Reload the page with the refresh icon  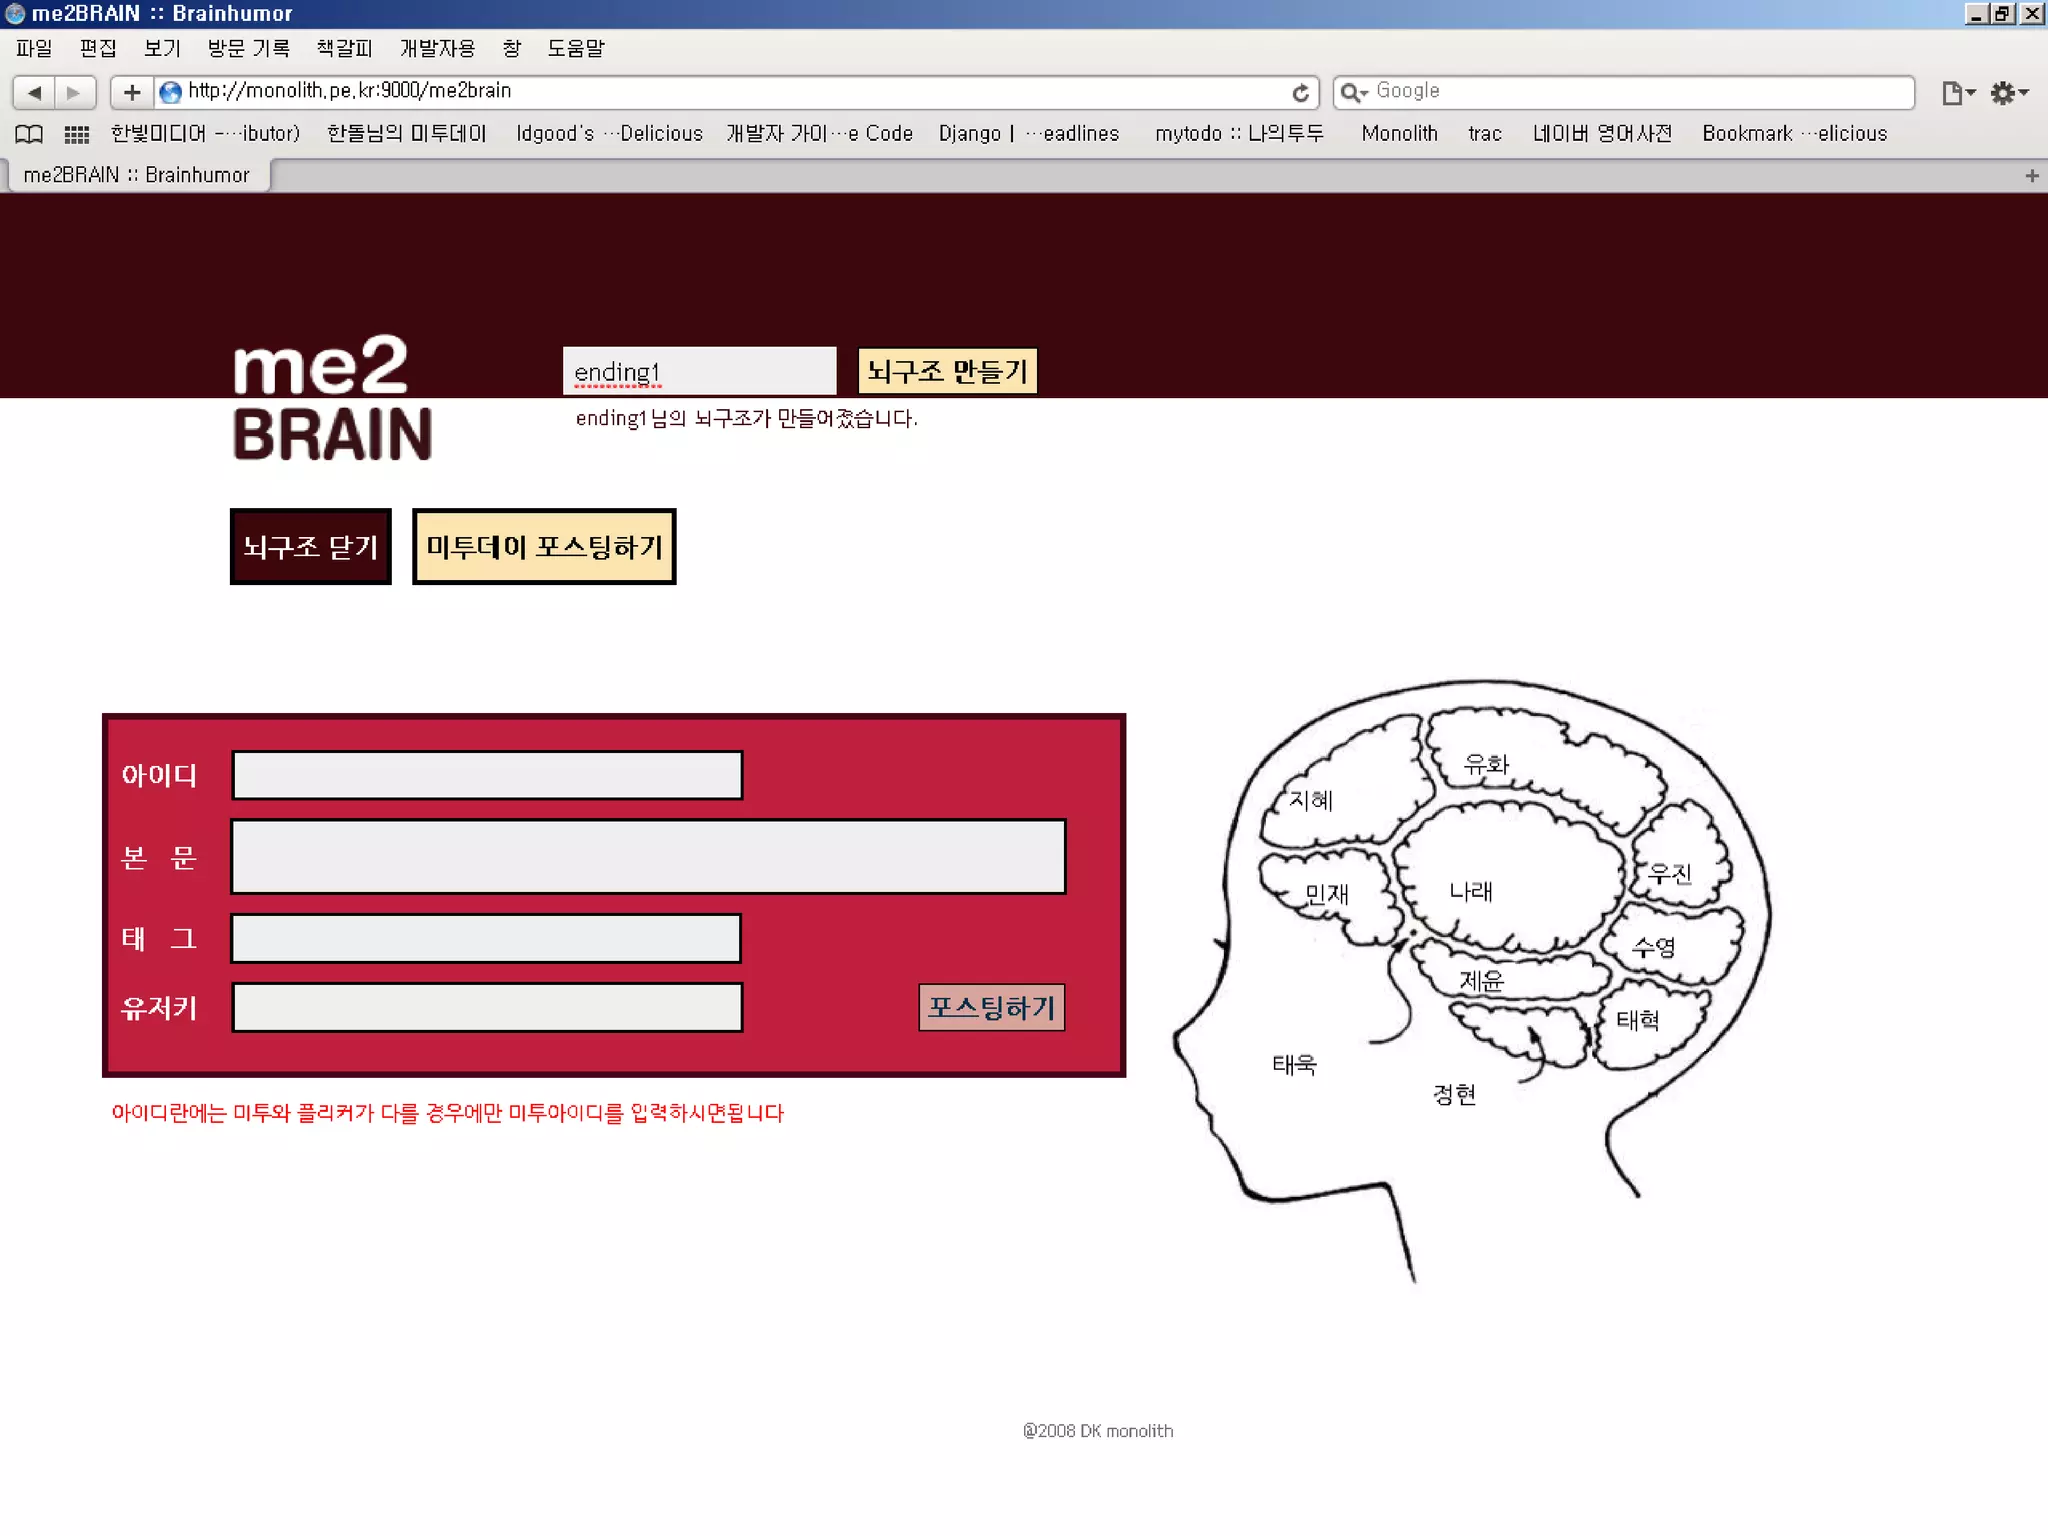coord(1300,92)
